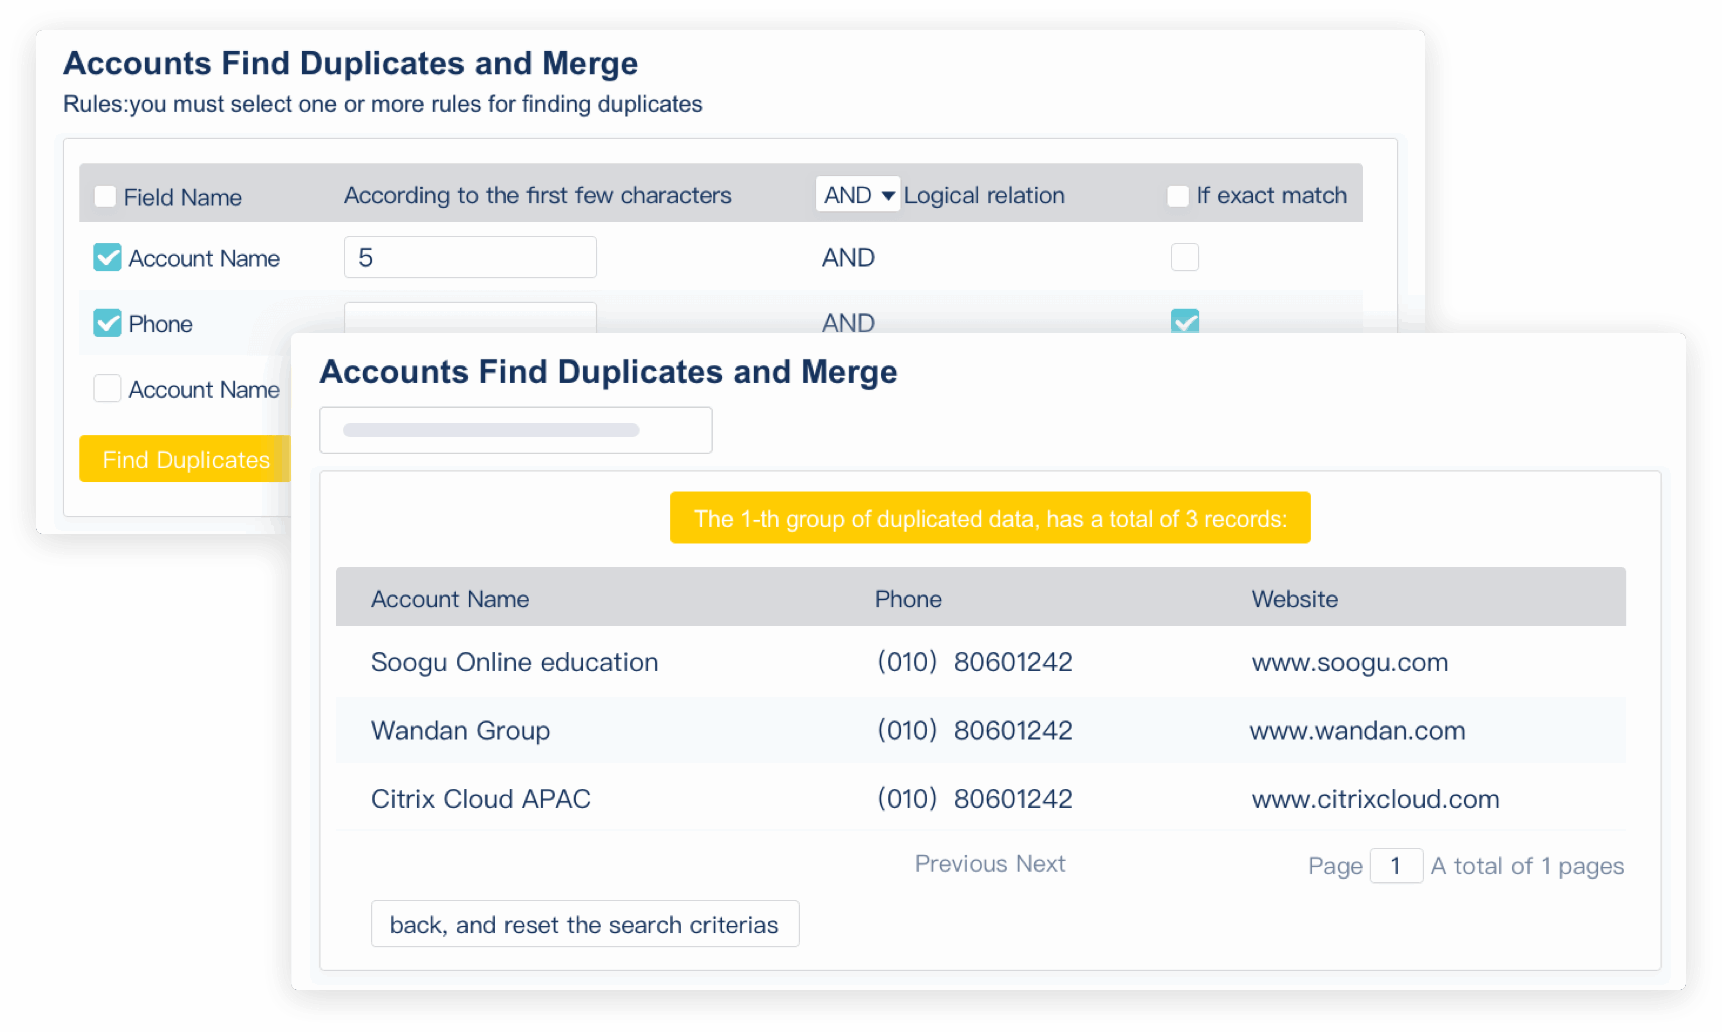Toggle the Field Name header checkbox
Screen dimensions: 1722x1032
[105, 197]
